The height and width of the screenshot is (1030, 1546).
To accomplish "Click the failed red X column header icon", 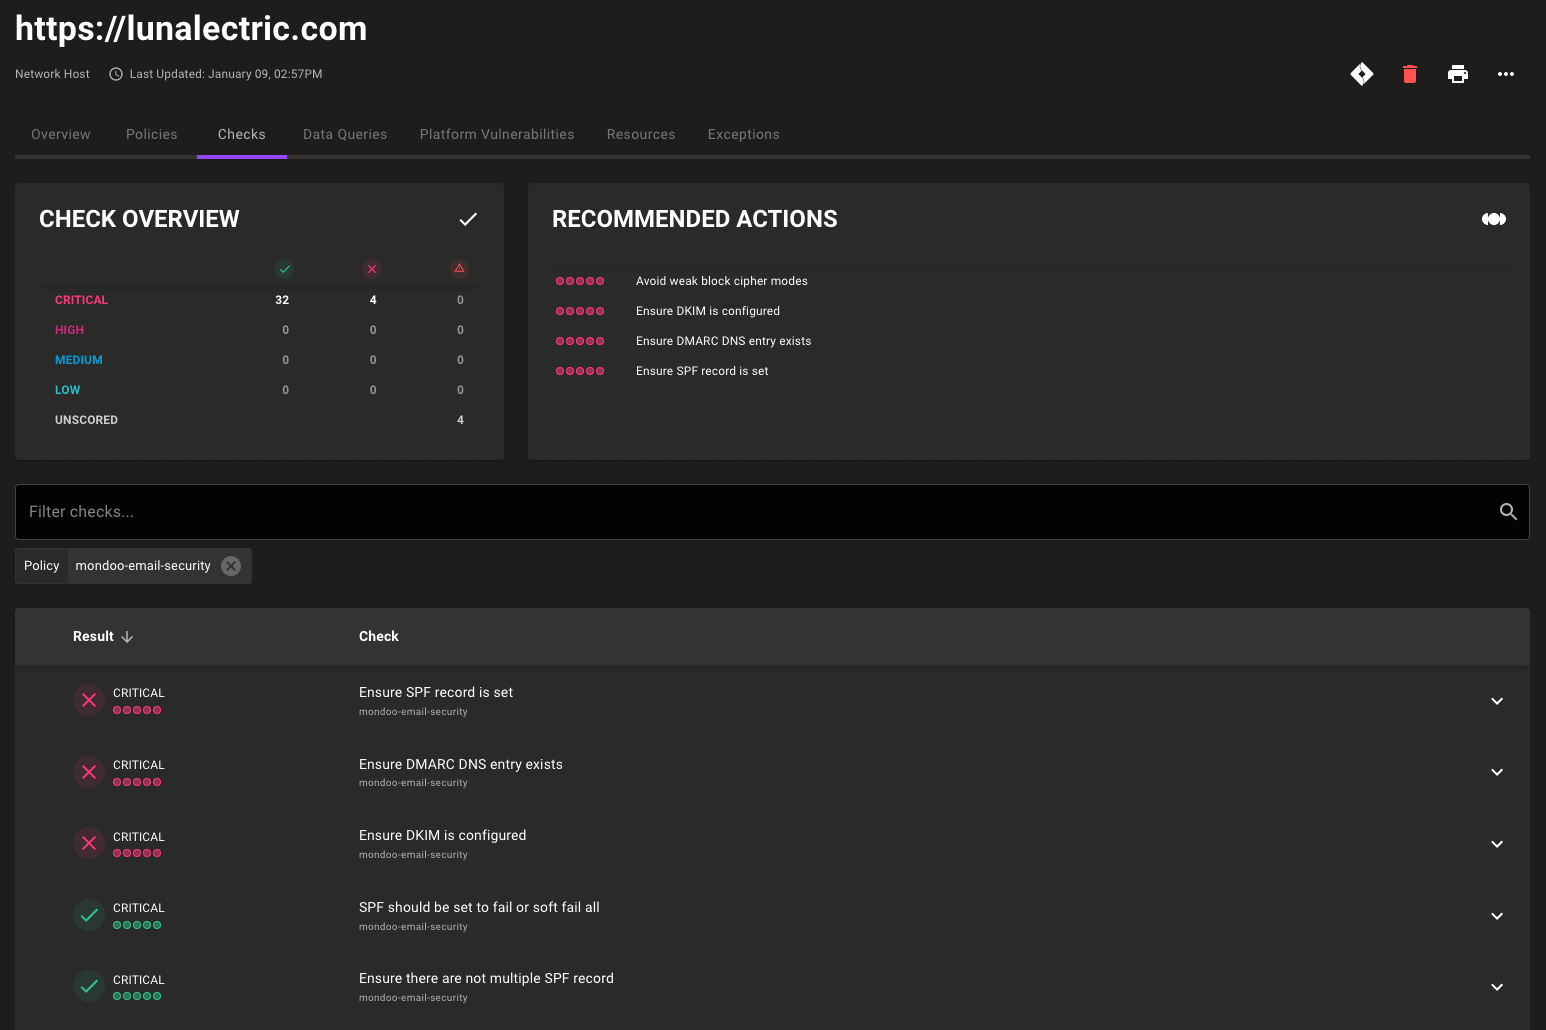I will 372,269.
